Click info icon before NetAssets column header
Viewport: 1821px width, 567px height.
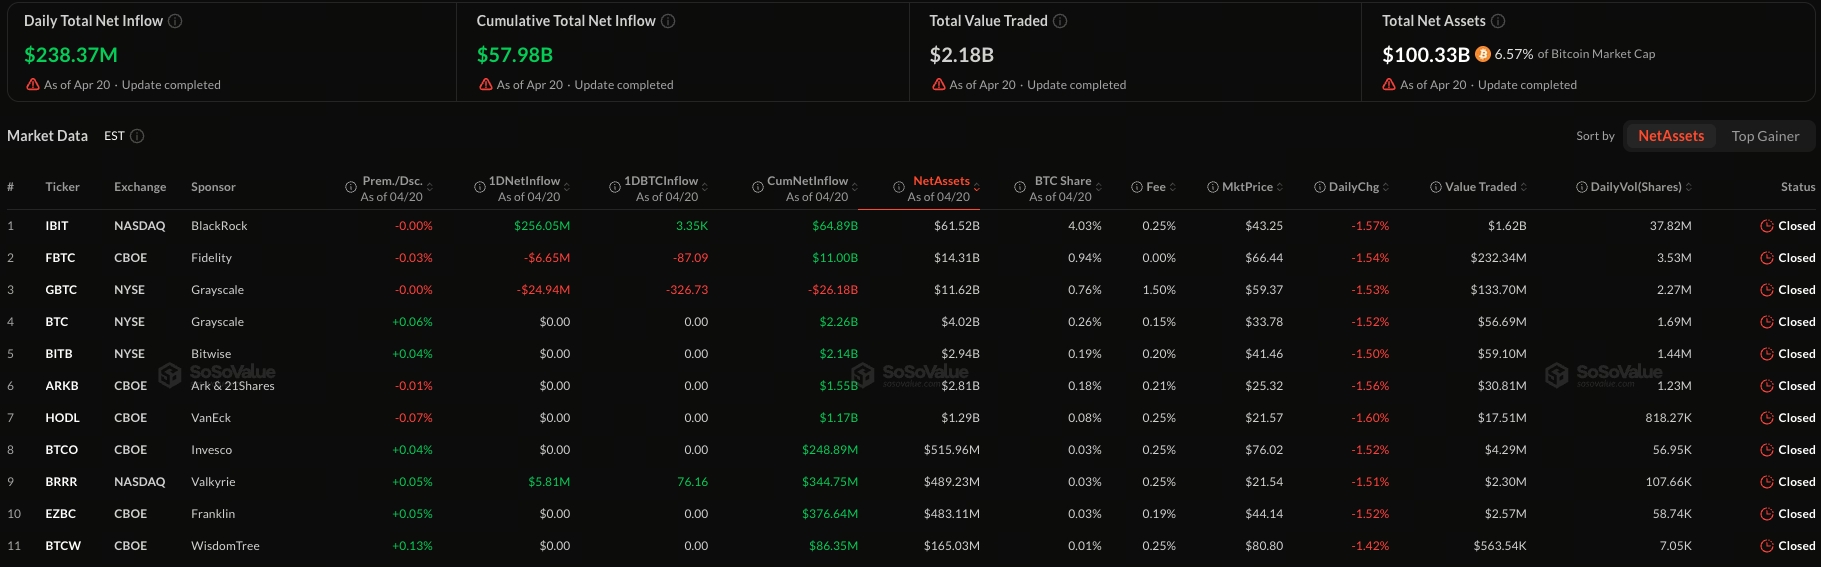(x=898, y=187)
